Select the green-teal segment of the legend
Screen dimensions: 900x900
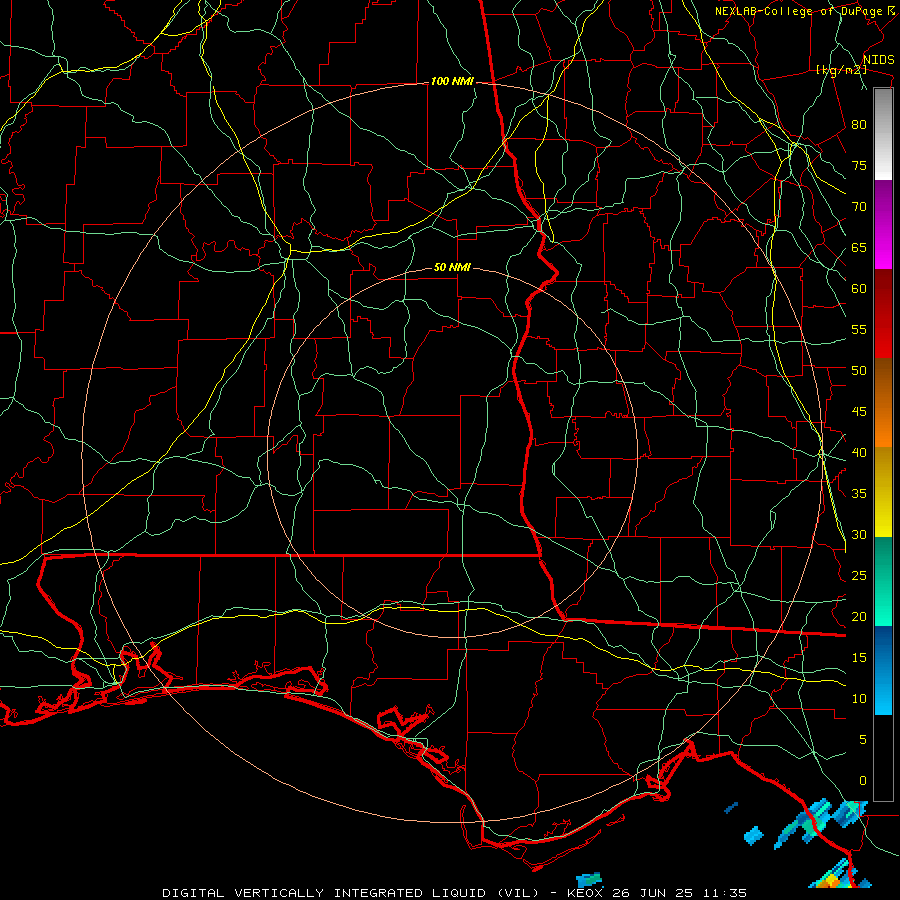pos(883,581)
